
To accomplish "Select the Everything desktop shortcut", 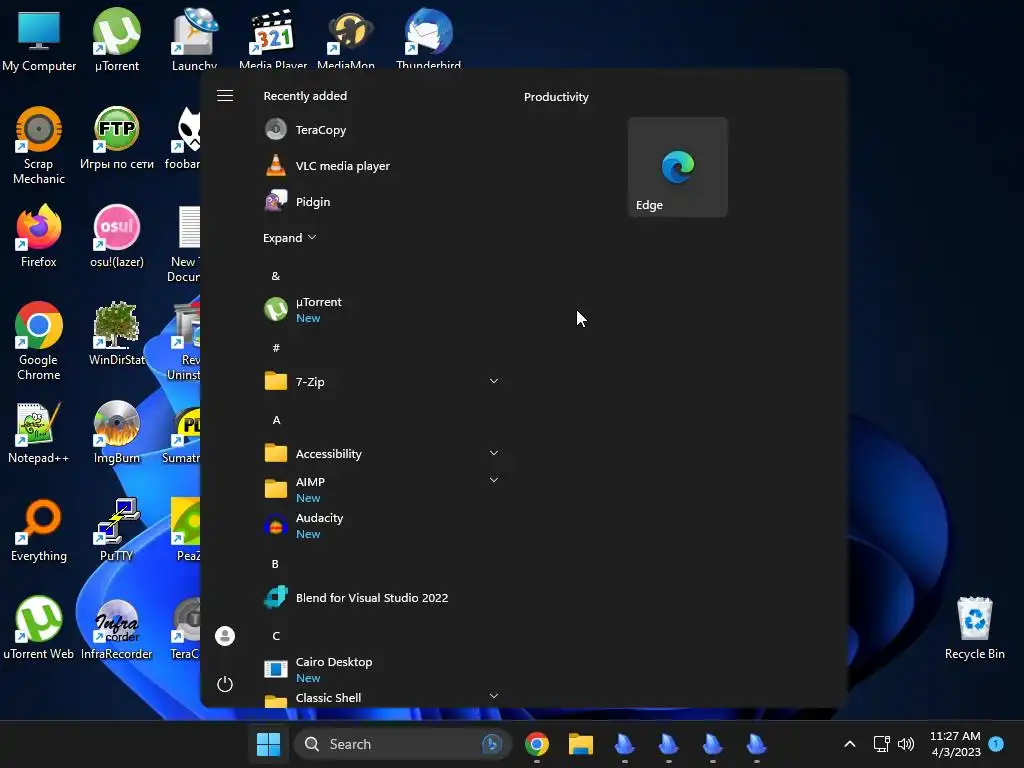I will pyautogui.click(x=39, y=530).
